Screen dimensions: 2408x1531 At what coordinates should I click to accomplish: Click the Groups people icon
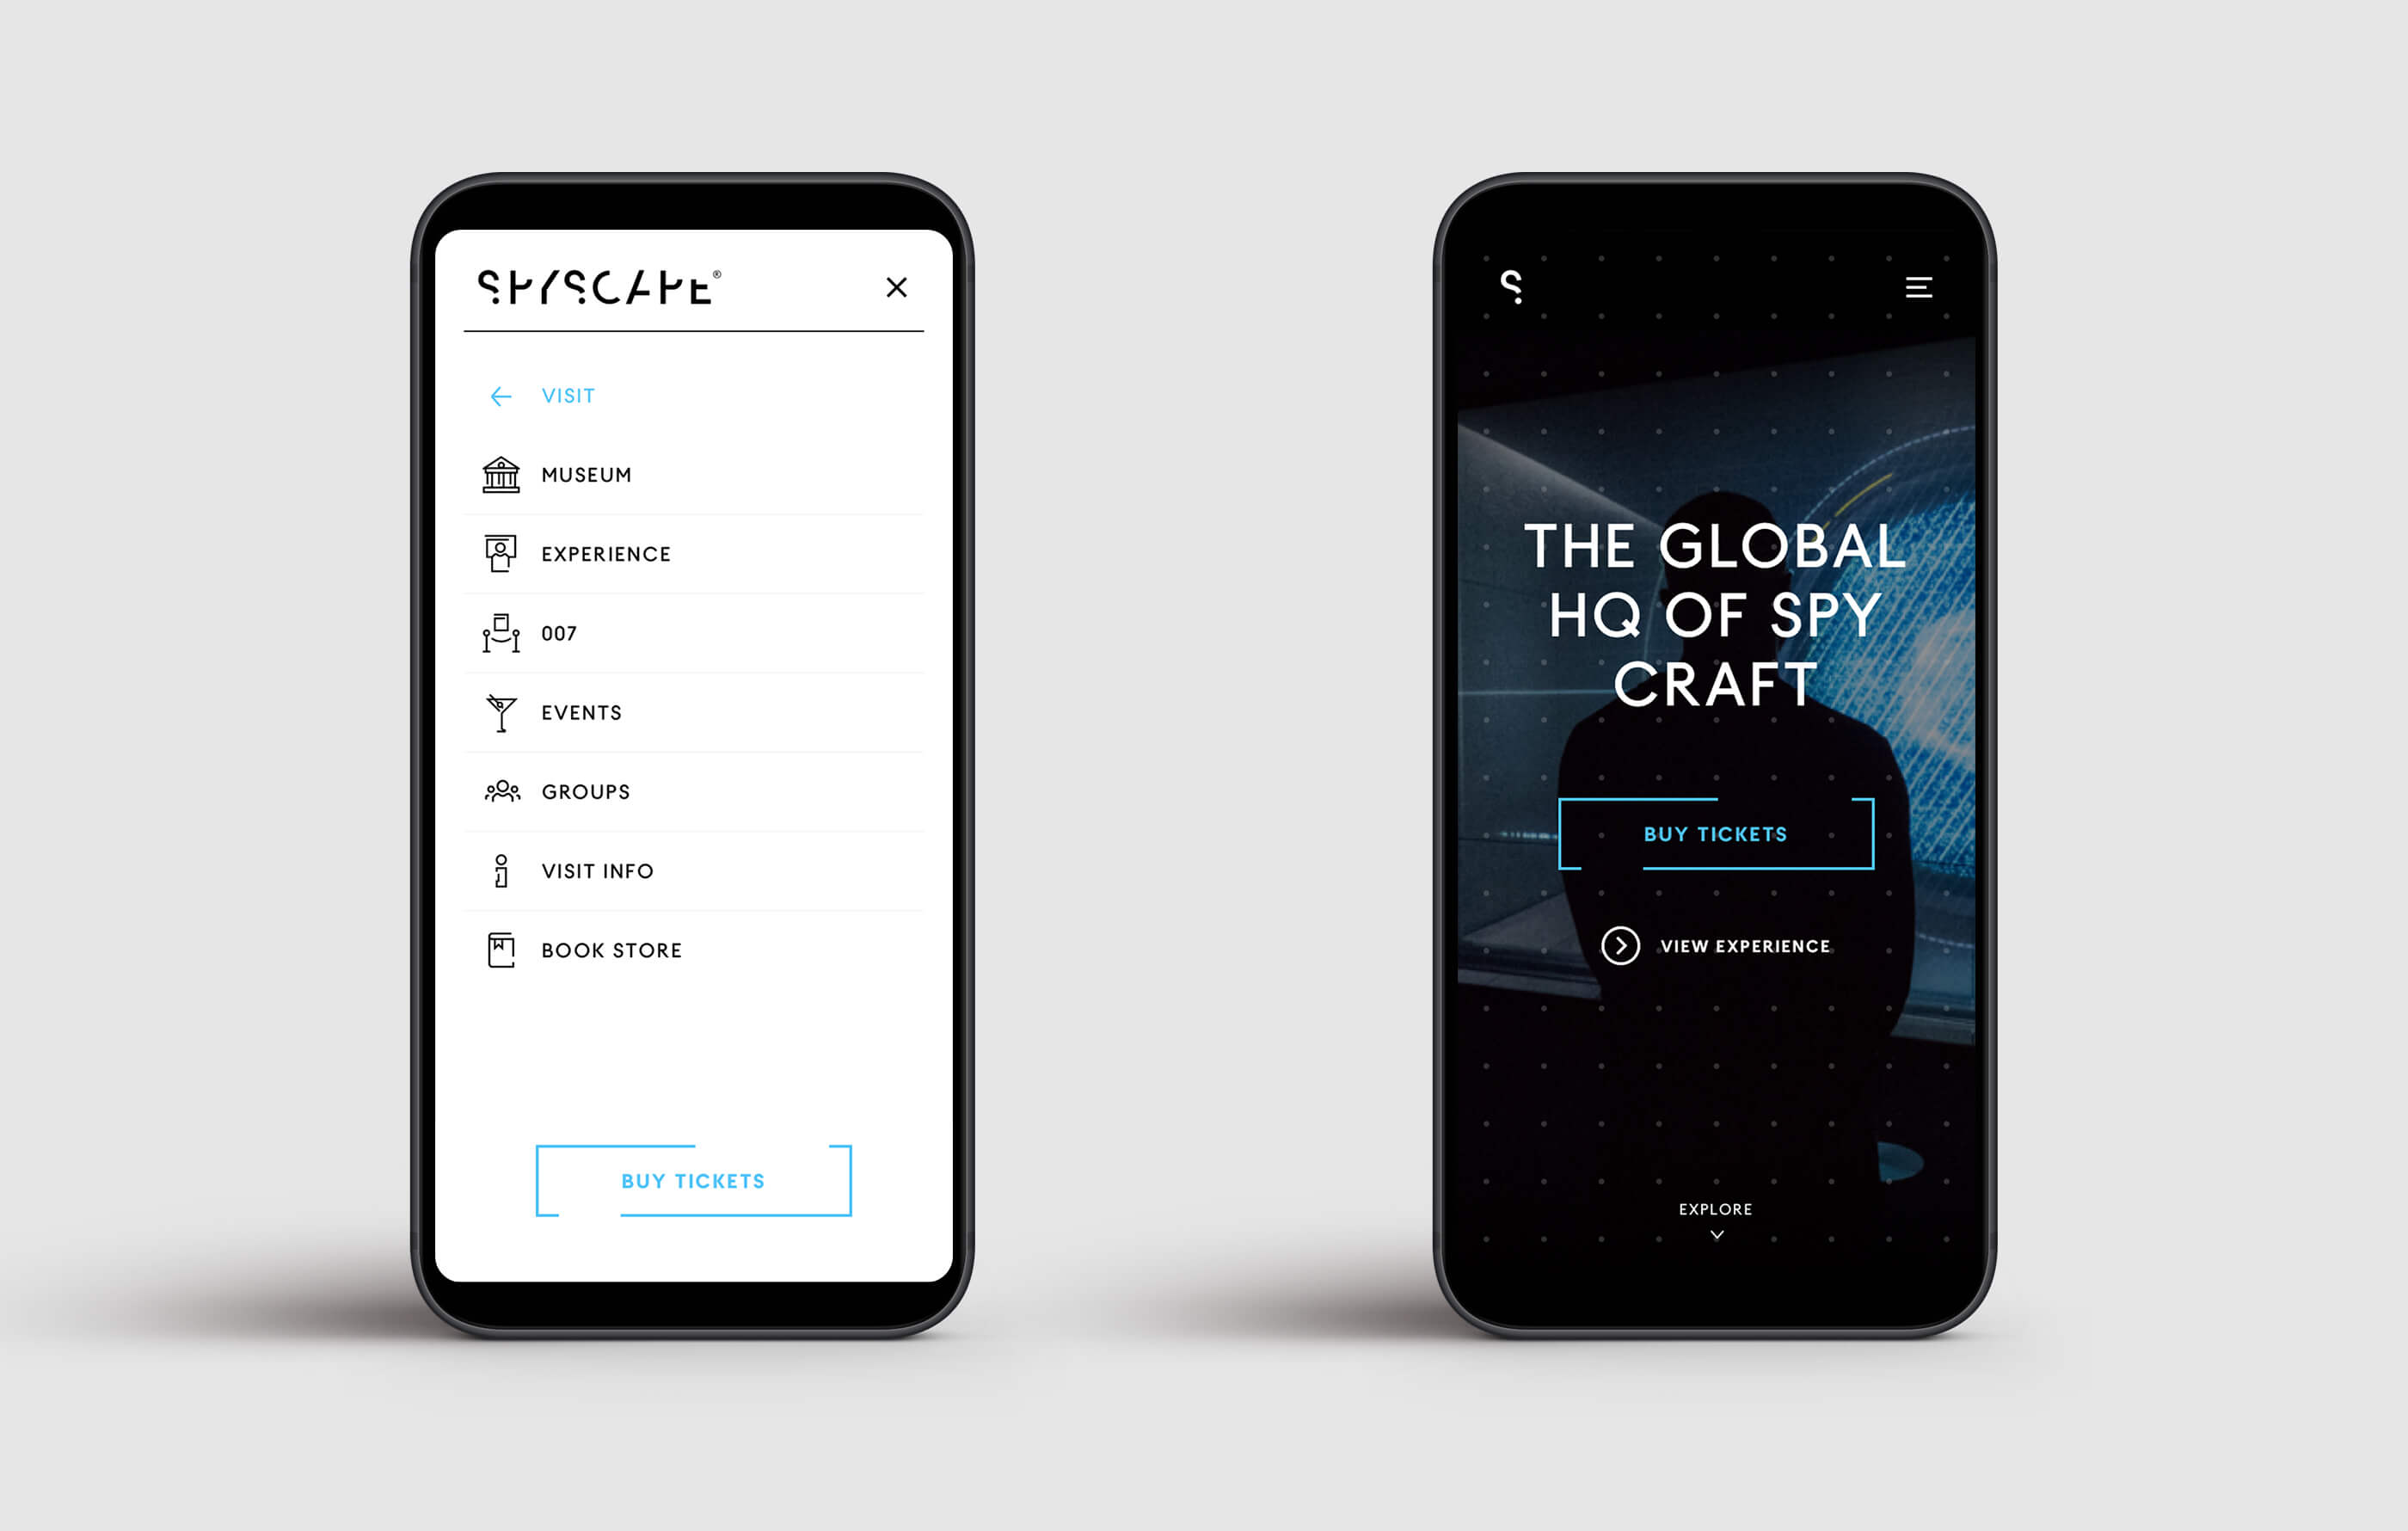click(497, 794)
